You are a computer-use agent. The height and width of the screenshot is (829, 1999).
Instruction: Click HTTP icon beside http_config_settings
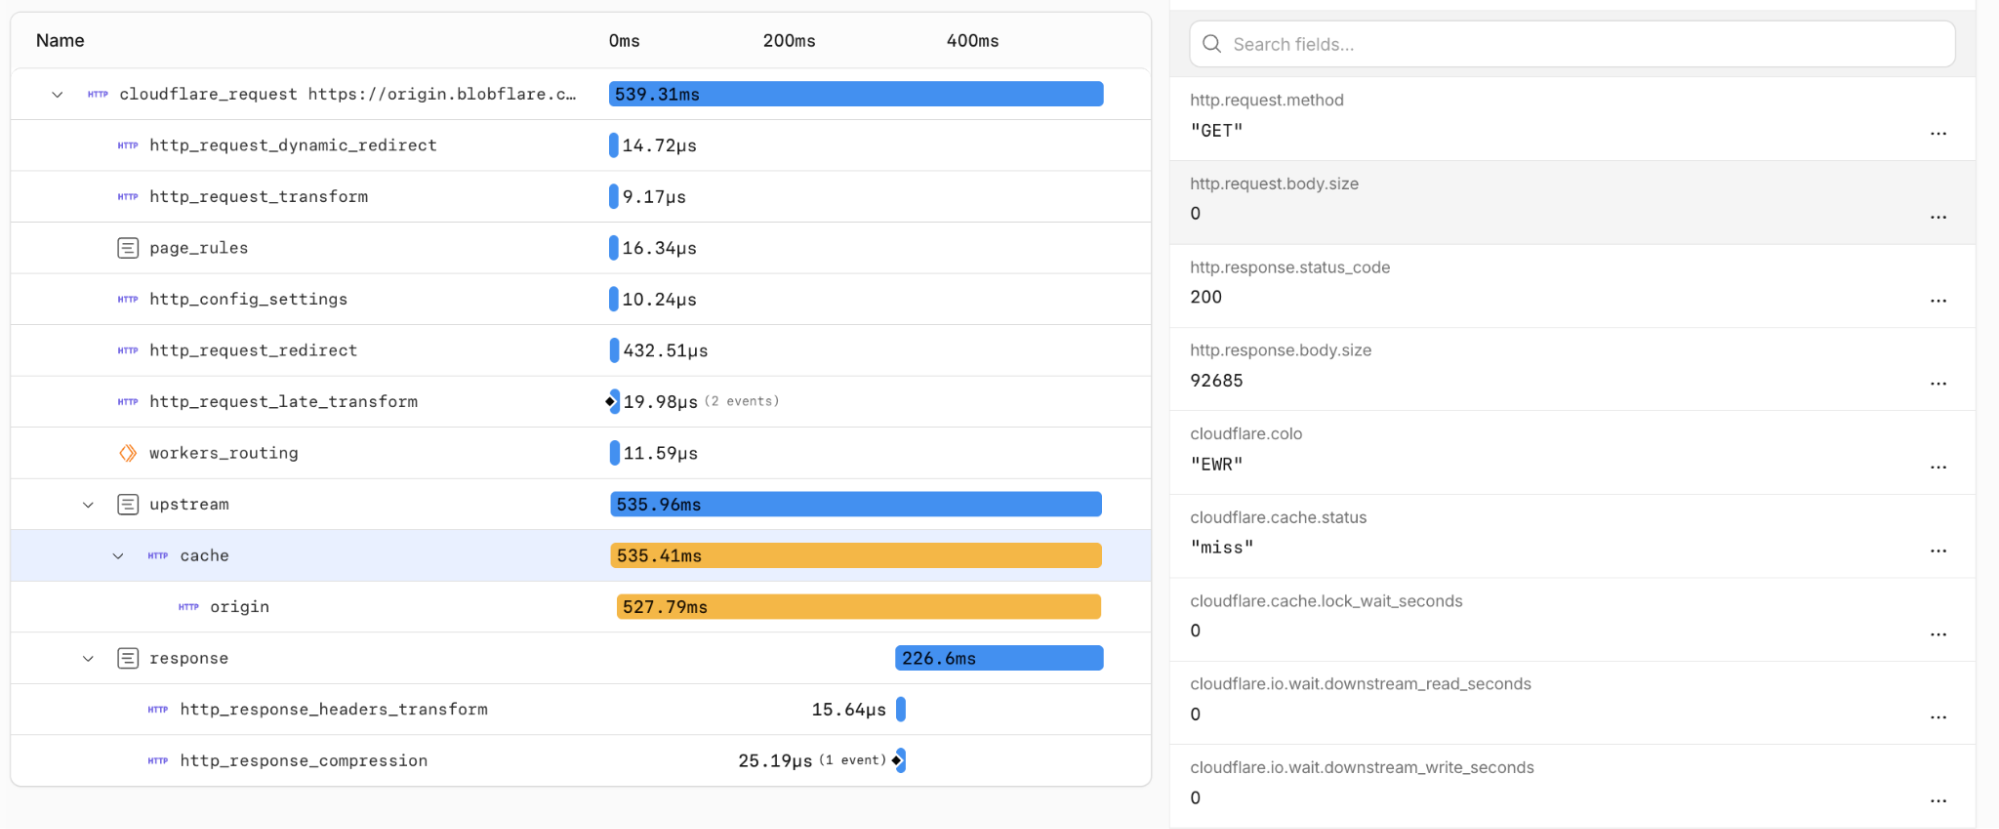tap(128, 299)
